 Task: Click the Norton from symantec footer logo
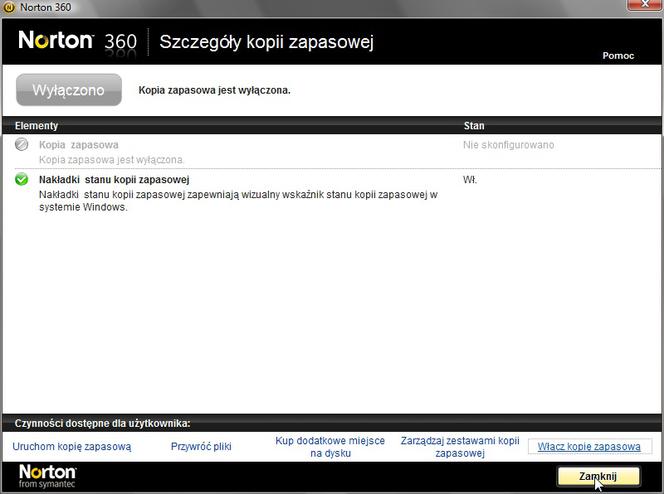tap(47, 476)
